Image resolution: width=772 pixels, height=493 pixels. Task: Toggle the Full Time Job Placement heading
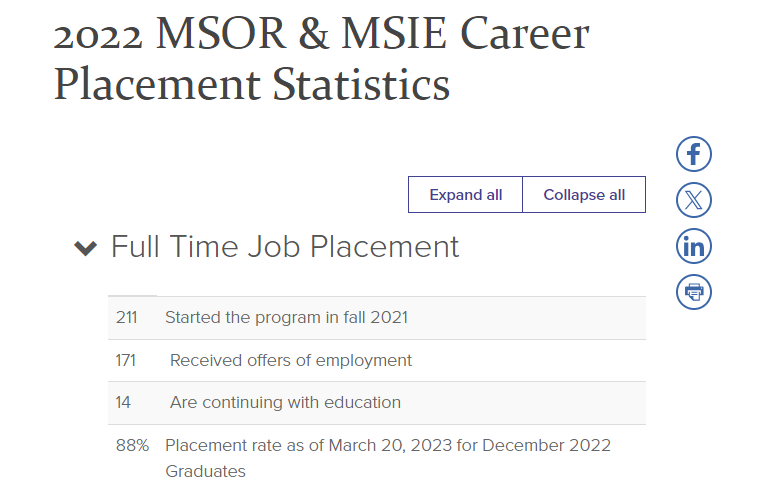coord(285,246)
